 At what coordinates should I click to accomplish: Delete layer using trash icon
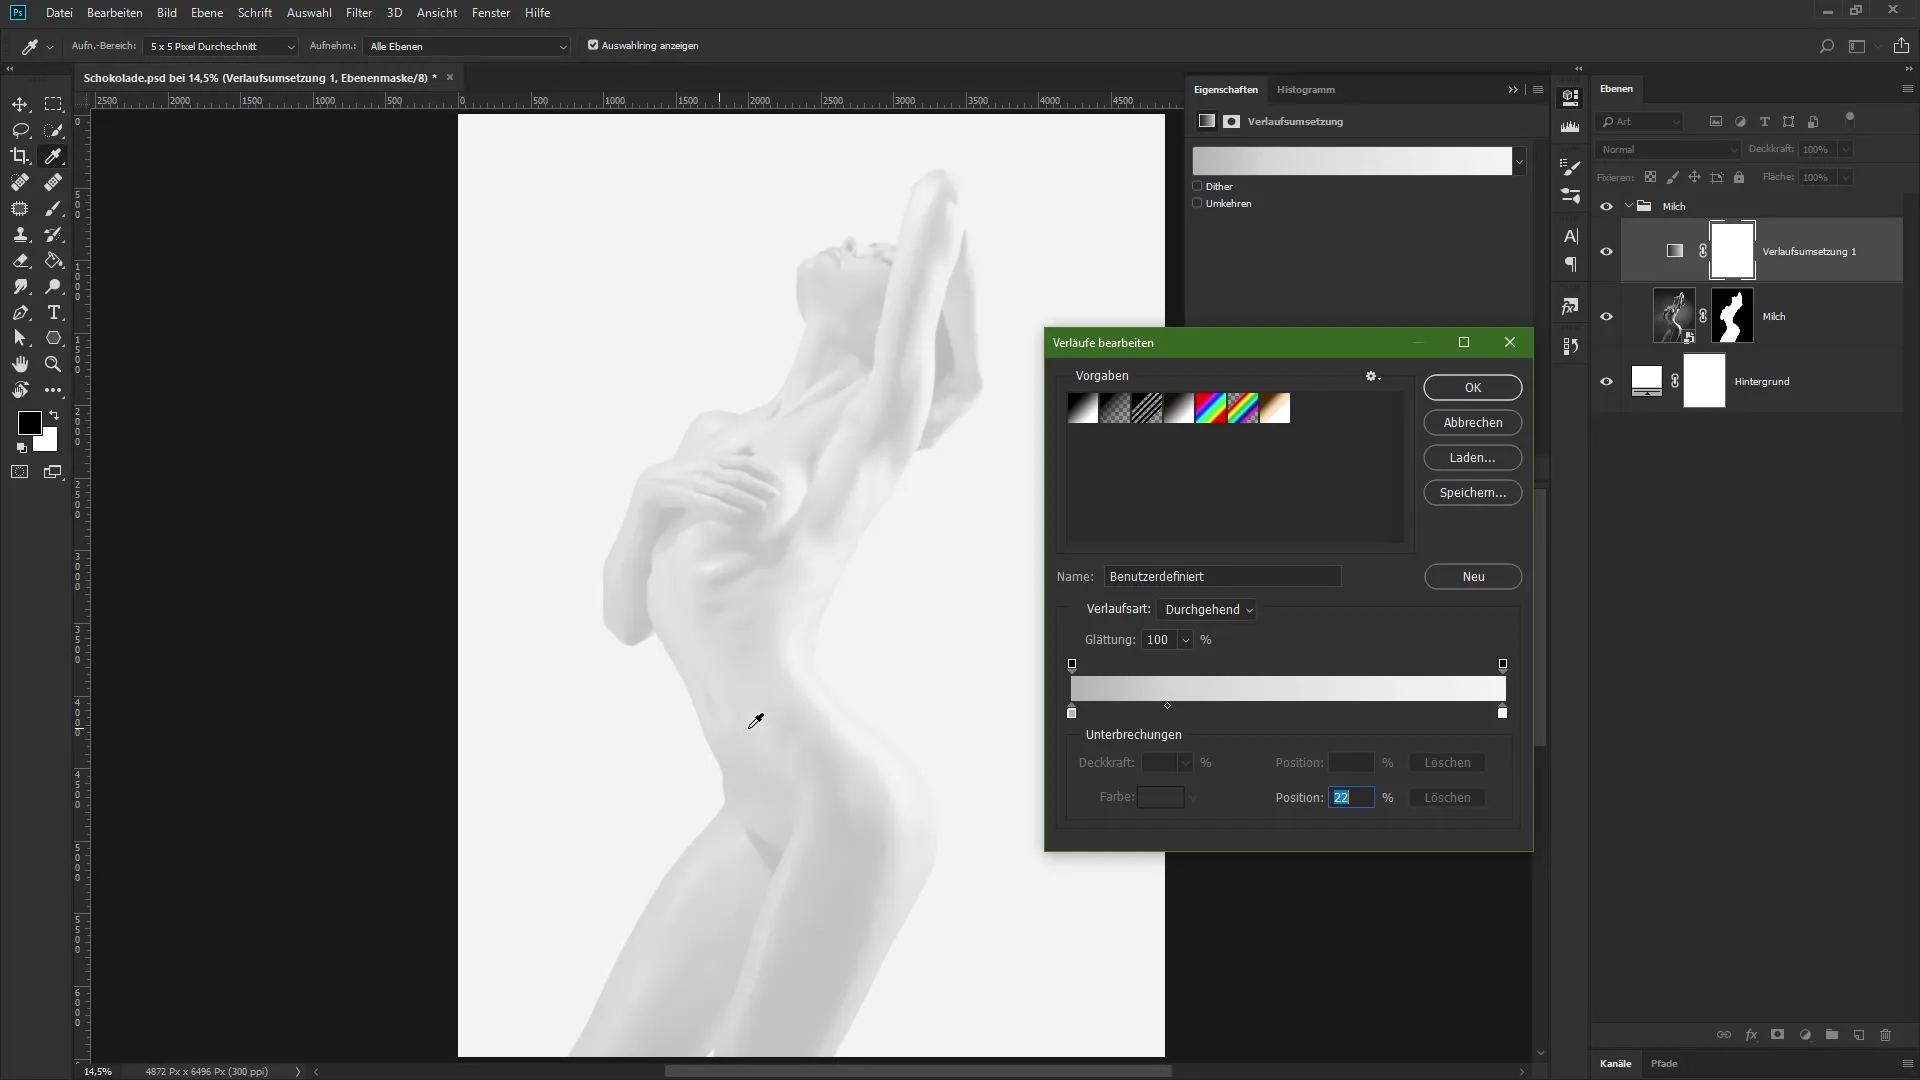[x=1886, y=1035]
